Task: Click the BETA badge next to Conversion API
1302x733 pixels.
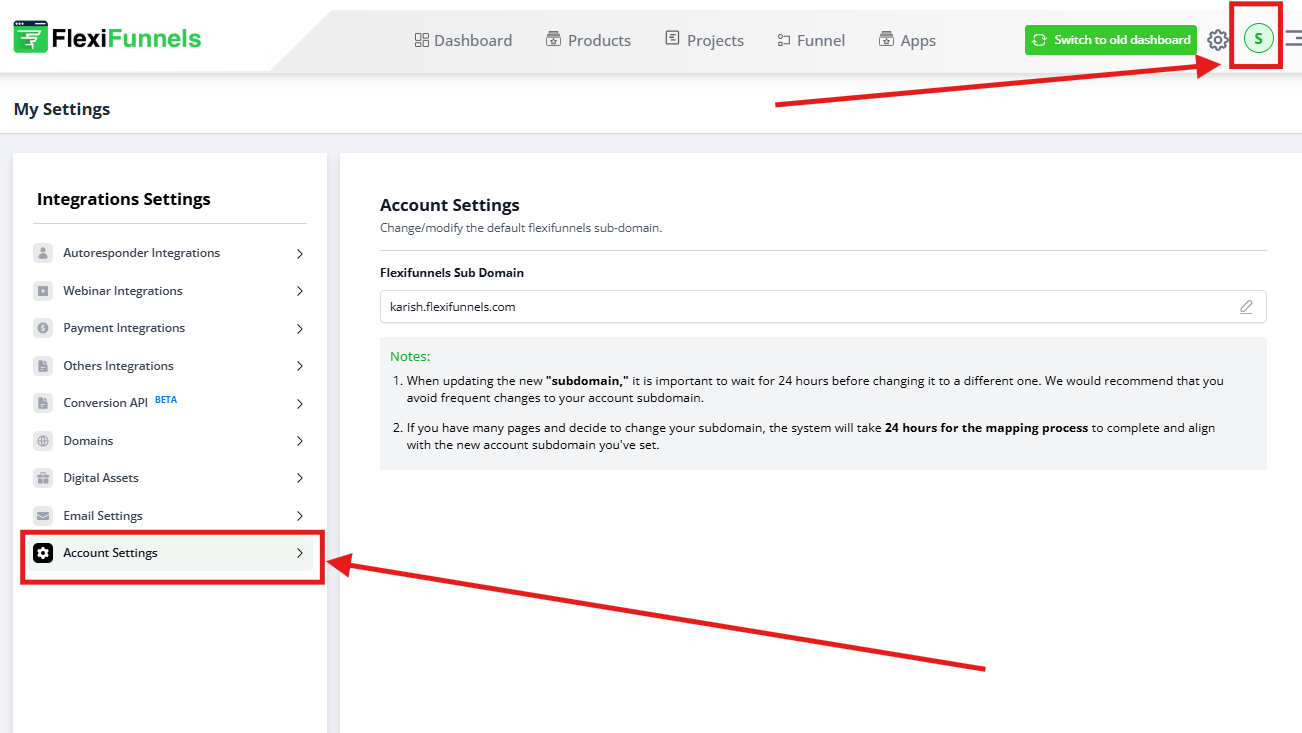Action: (x=166, y=400)
